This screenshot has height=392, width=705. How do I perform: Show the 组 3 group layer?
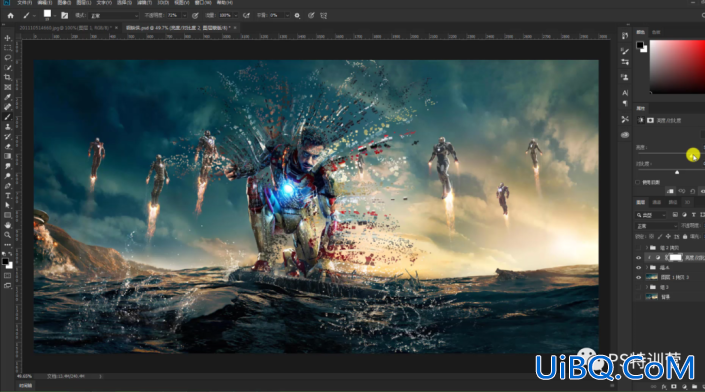638,287
